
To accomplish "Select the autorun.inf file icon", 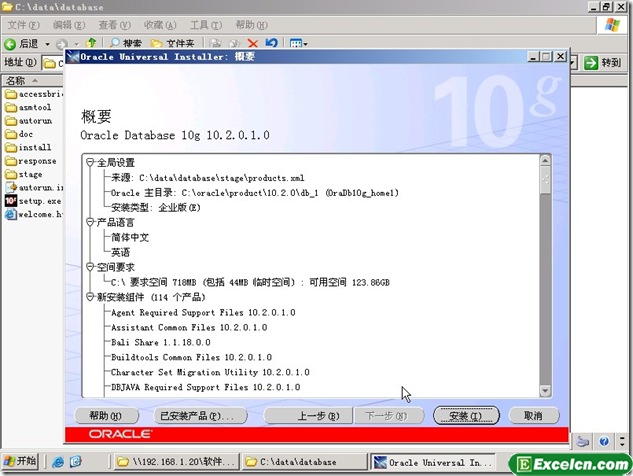I will [10, 187].
